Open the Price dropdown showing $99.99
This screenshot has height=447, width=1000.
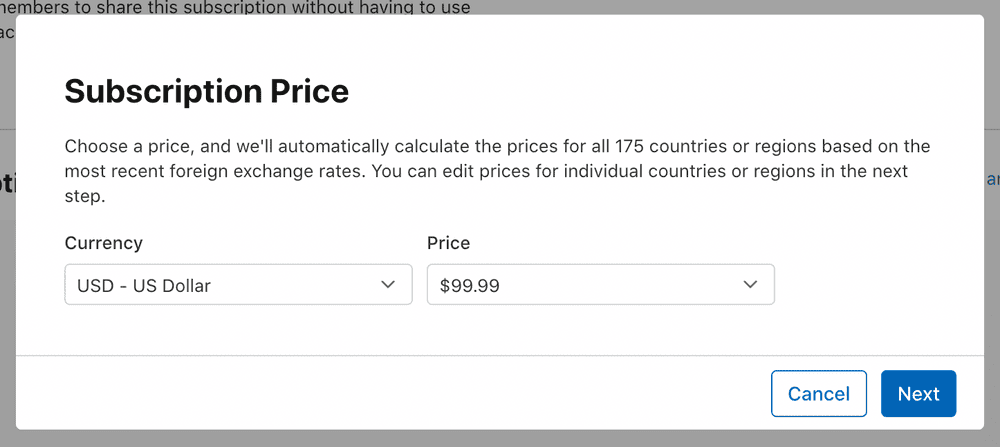tap(600, 285)
